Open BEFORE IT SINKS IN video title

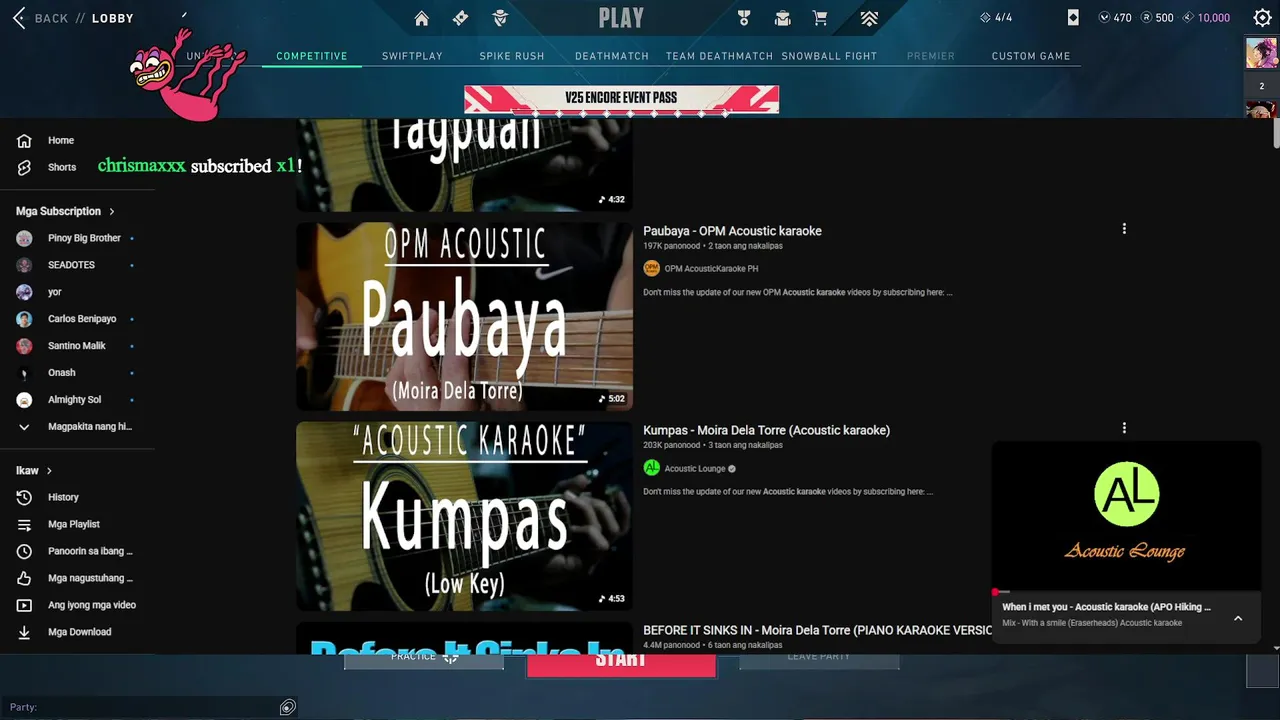(818, 630)
